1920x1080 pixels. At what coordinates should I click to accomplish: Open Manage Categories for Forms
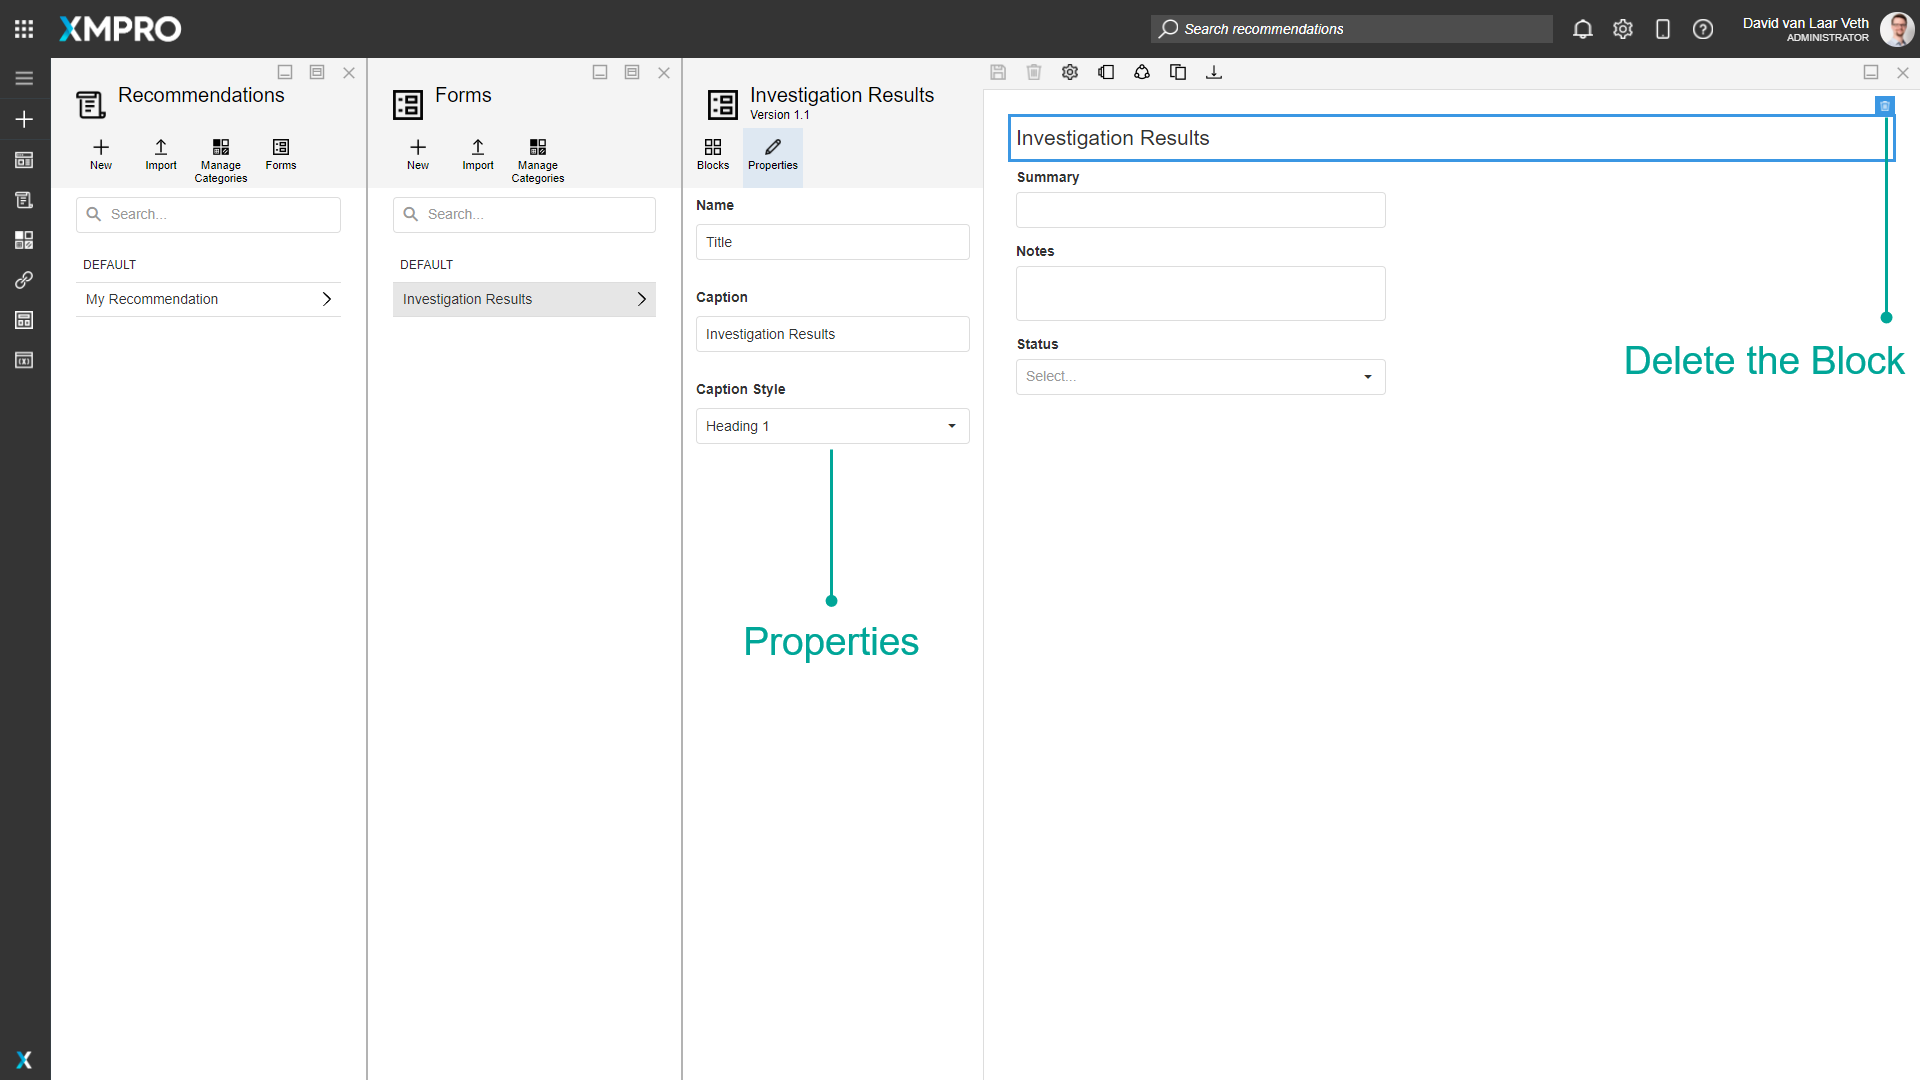[538, 160]
